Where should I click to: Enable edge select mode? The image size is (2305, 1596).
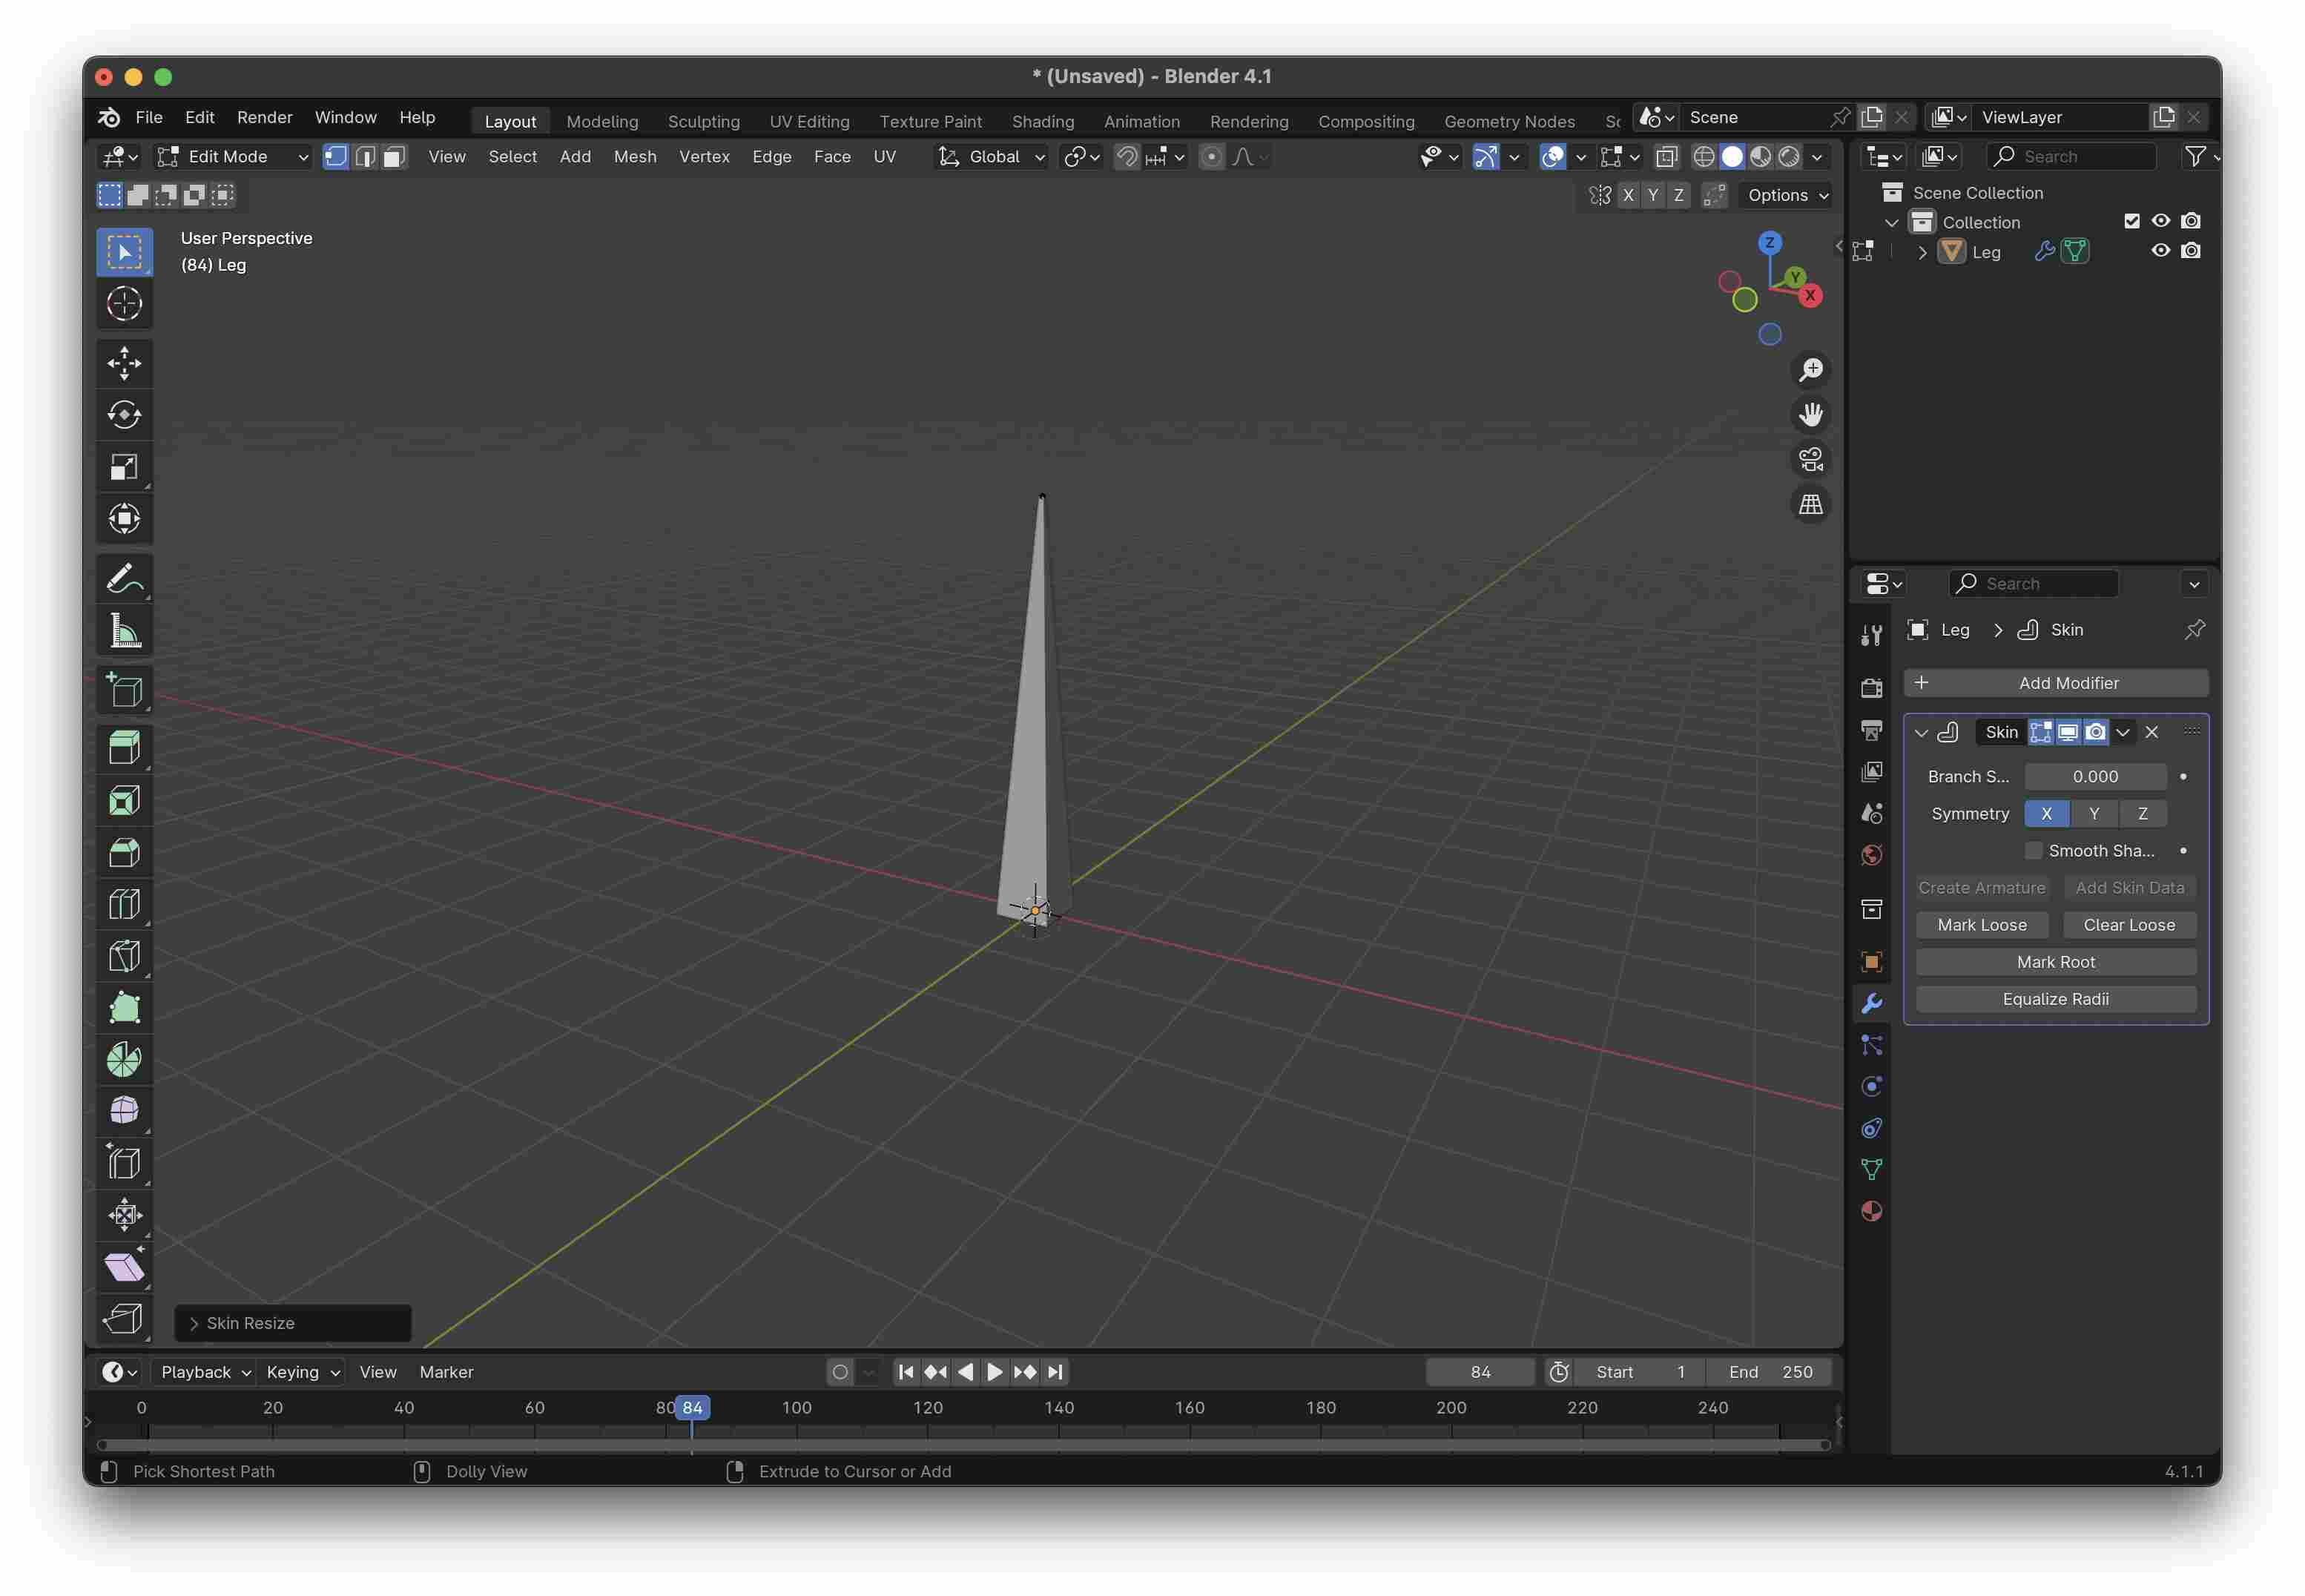[365, 157]
